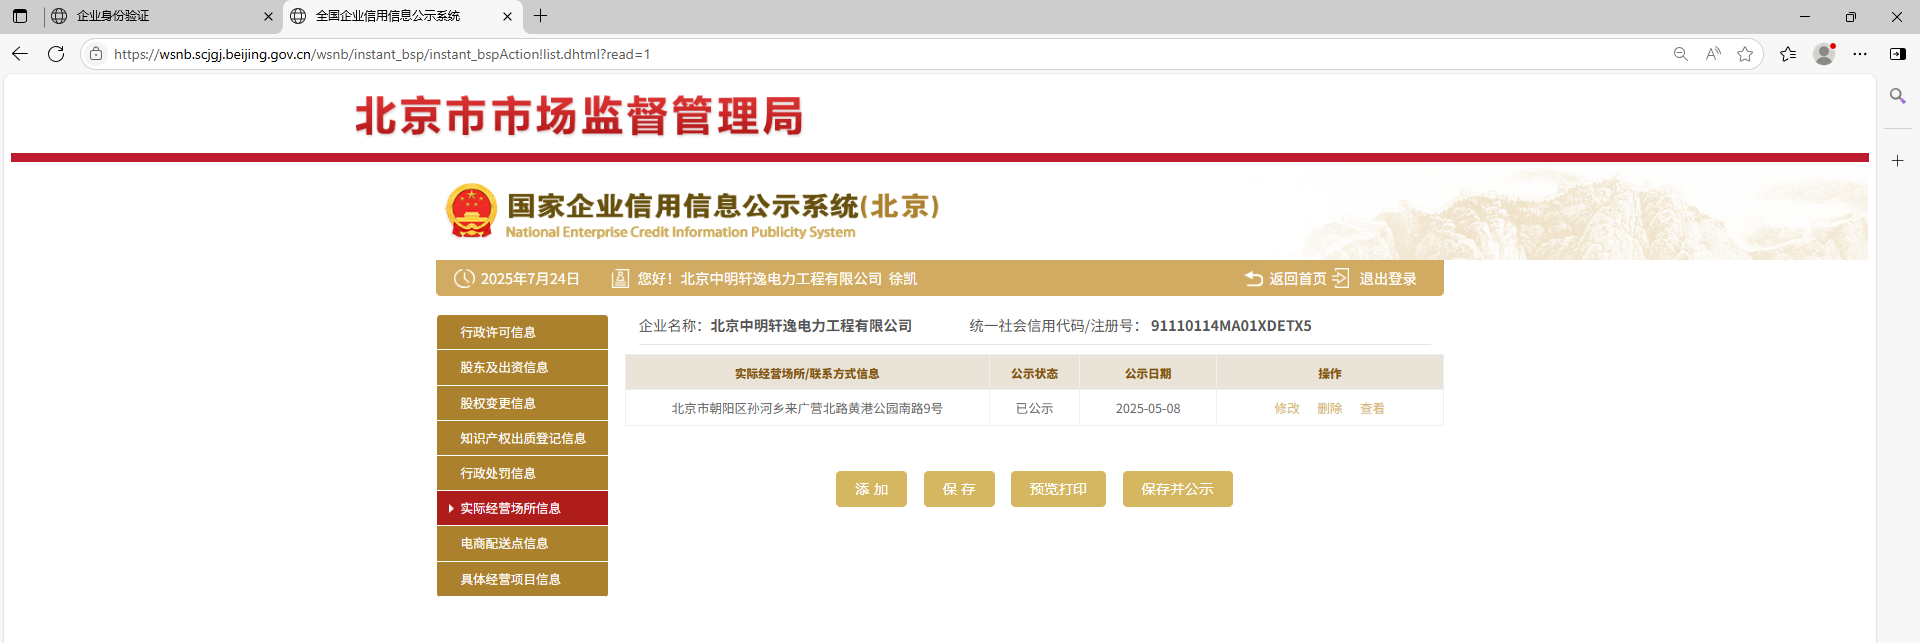
Task: Click the zoom magnifier icon in address bar
Action: point(1680,54)
